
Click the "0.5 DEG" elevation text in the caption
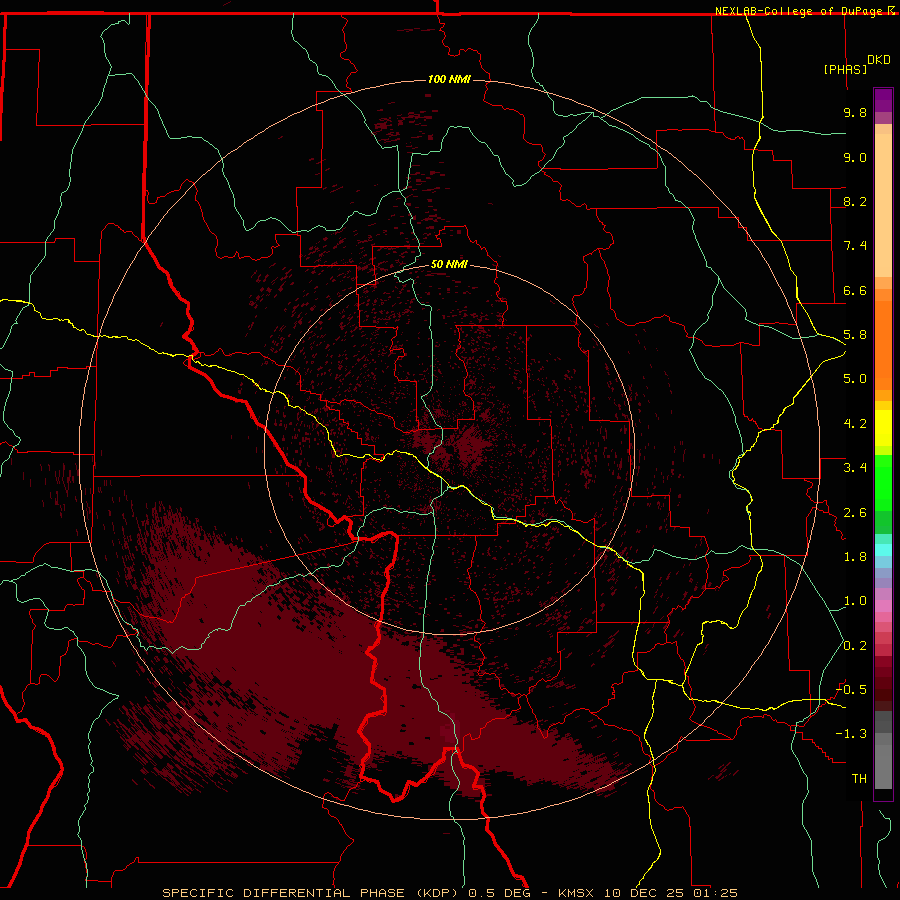pyautogui.click(x=499, y=893)
